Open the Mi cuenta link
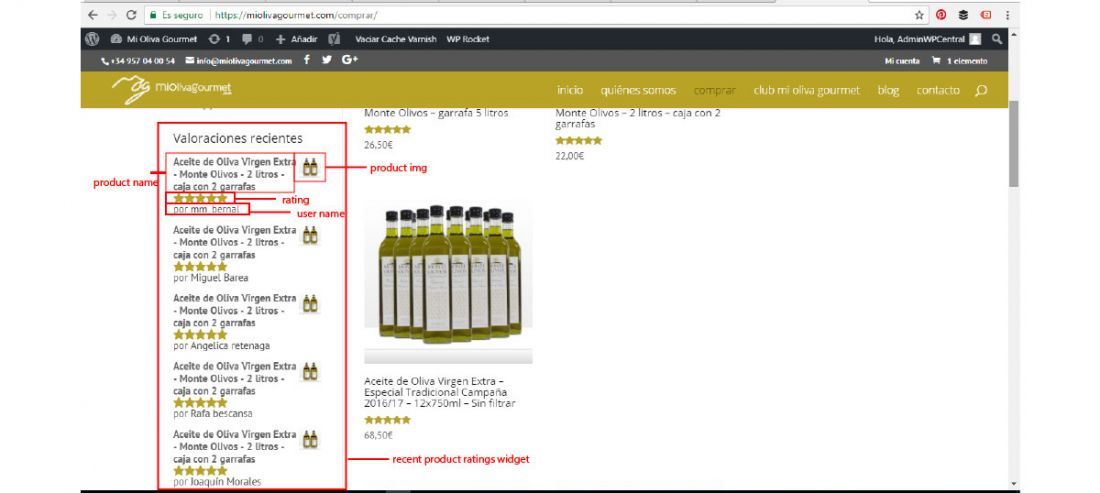 click(902, 61)
